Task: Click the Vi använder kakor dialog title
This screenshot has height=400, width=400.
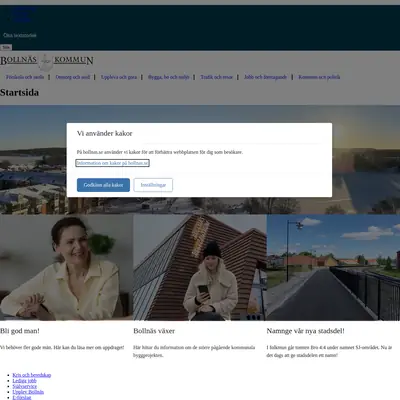Action: 105,133
